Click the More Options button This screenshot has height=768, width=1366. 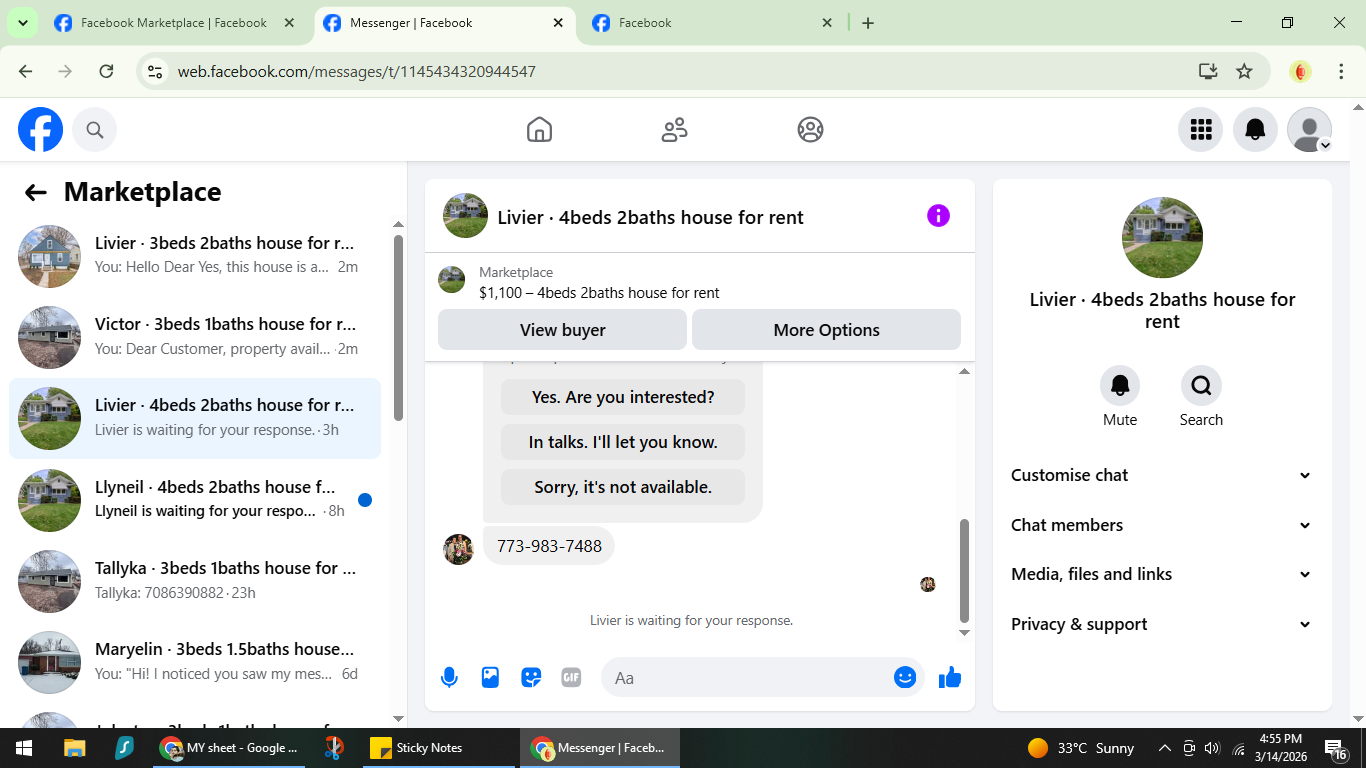pos(826,330)
